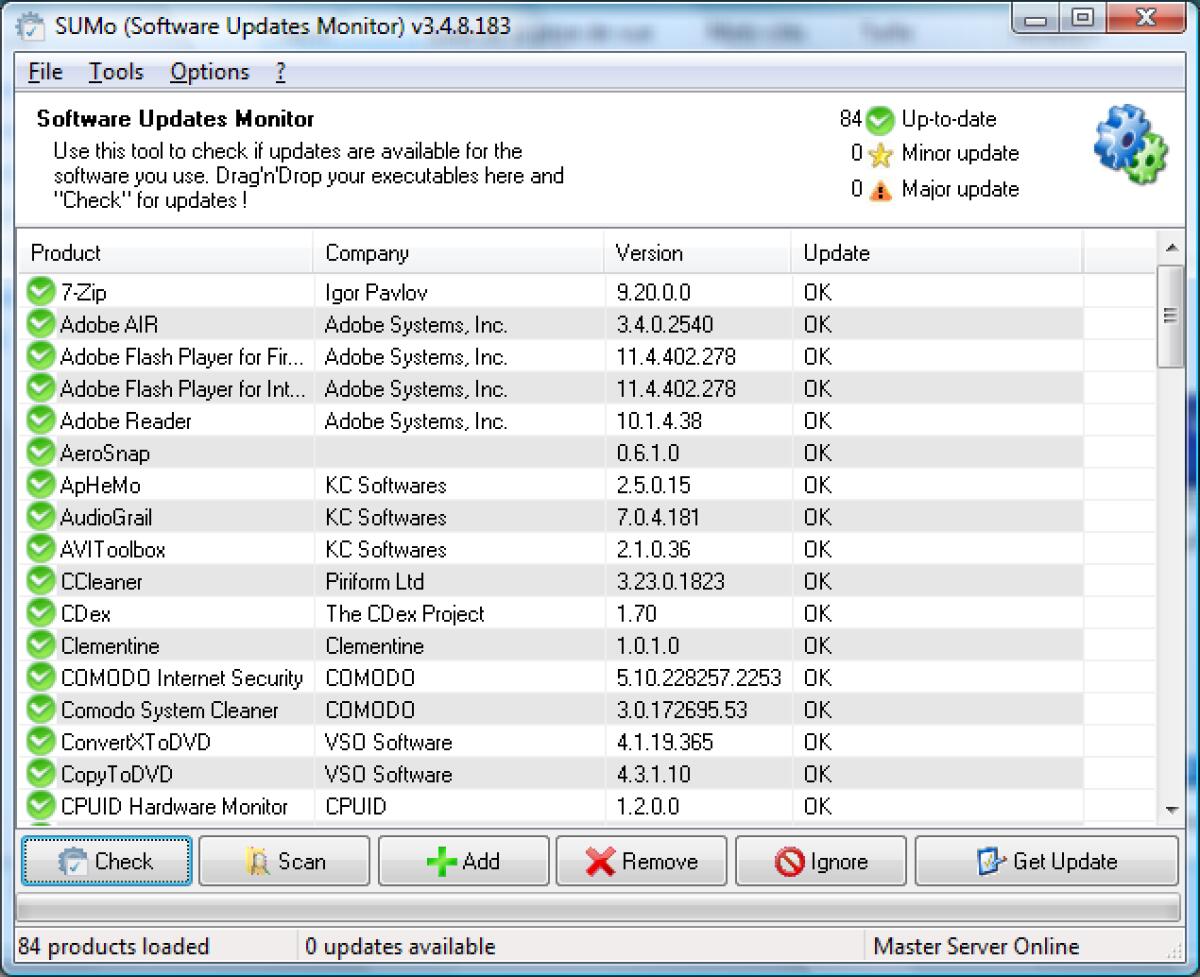Click the green up-to-date status icon showing 84
Viewport: 1200px width, 977px height.
point(878,119)
